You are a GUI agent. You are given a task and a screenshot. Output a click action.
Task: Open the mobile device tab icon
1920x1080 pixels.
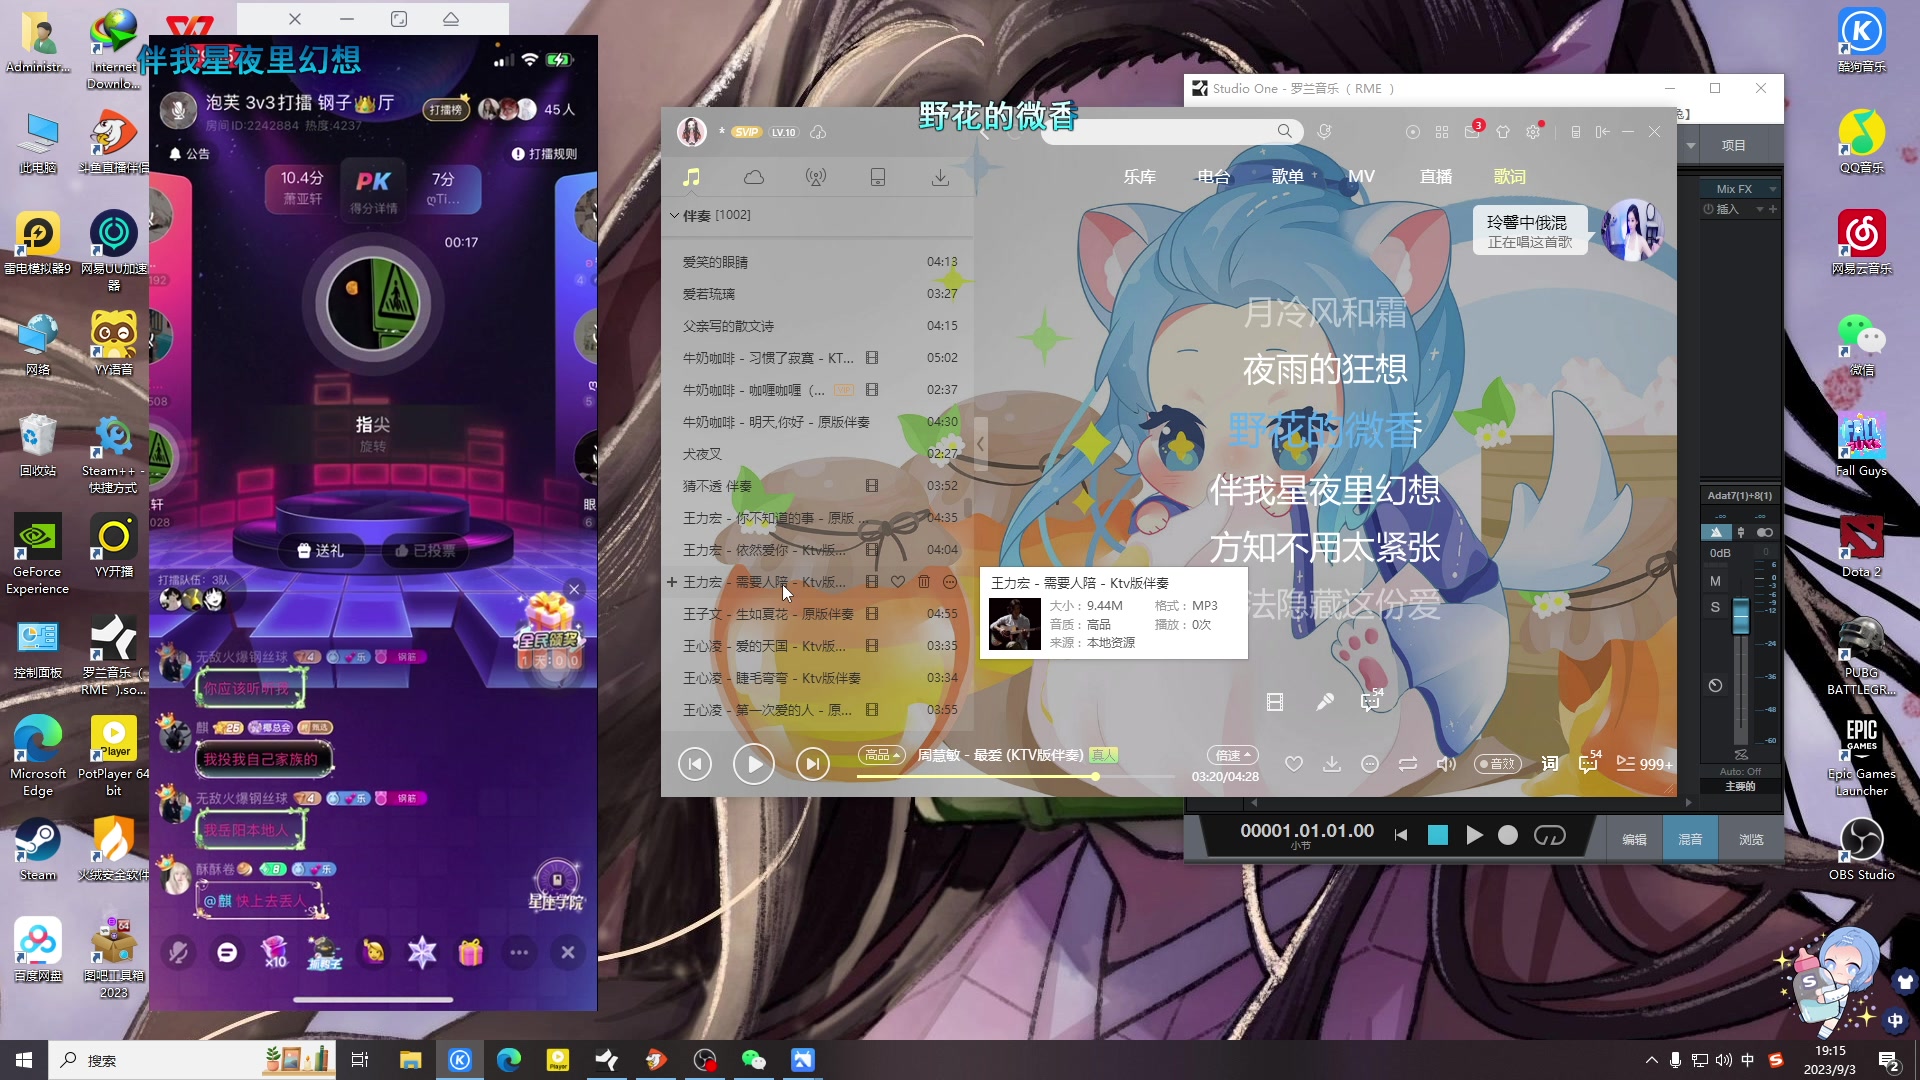click(878, 177)
